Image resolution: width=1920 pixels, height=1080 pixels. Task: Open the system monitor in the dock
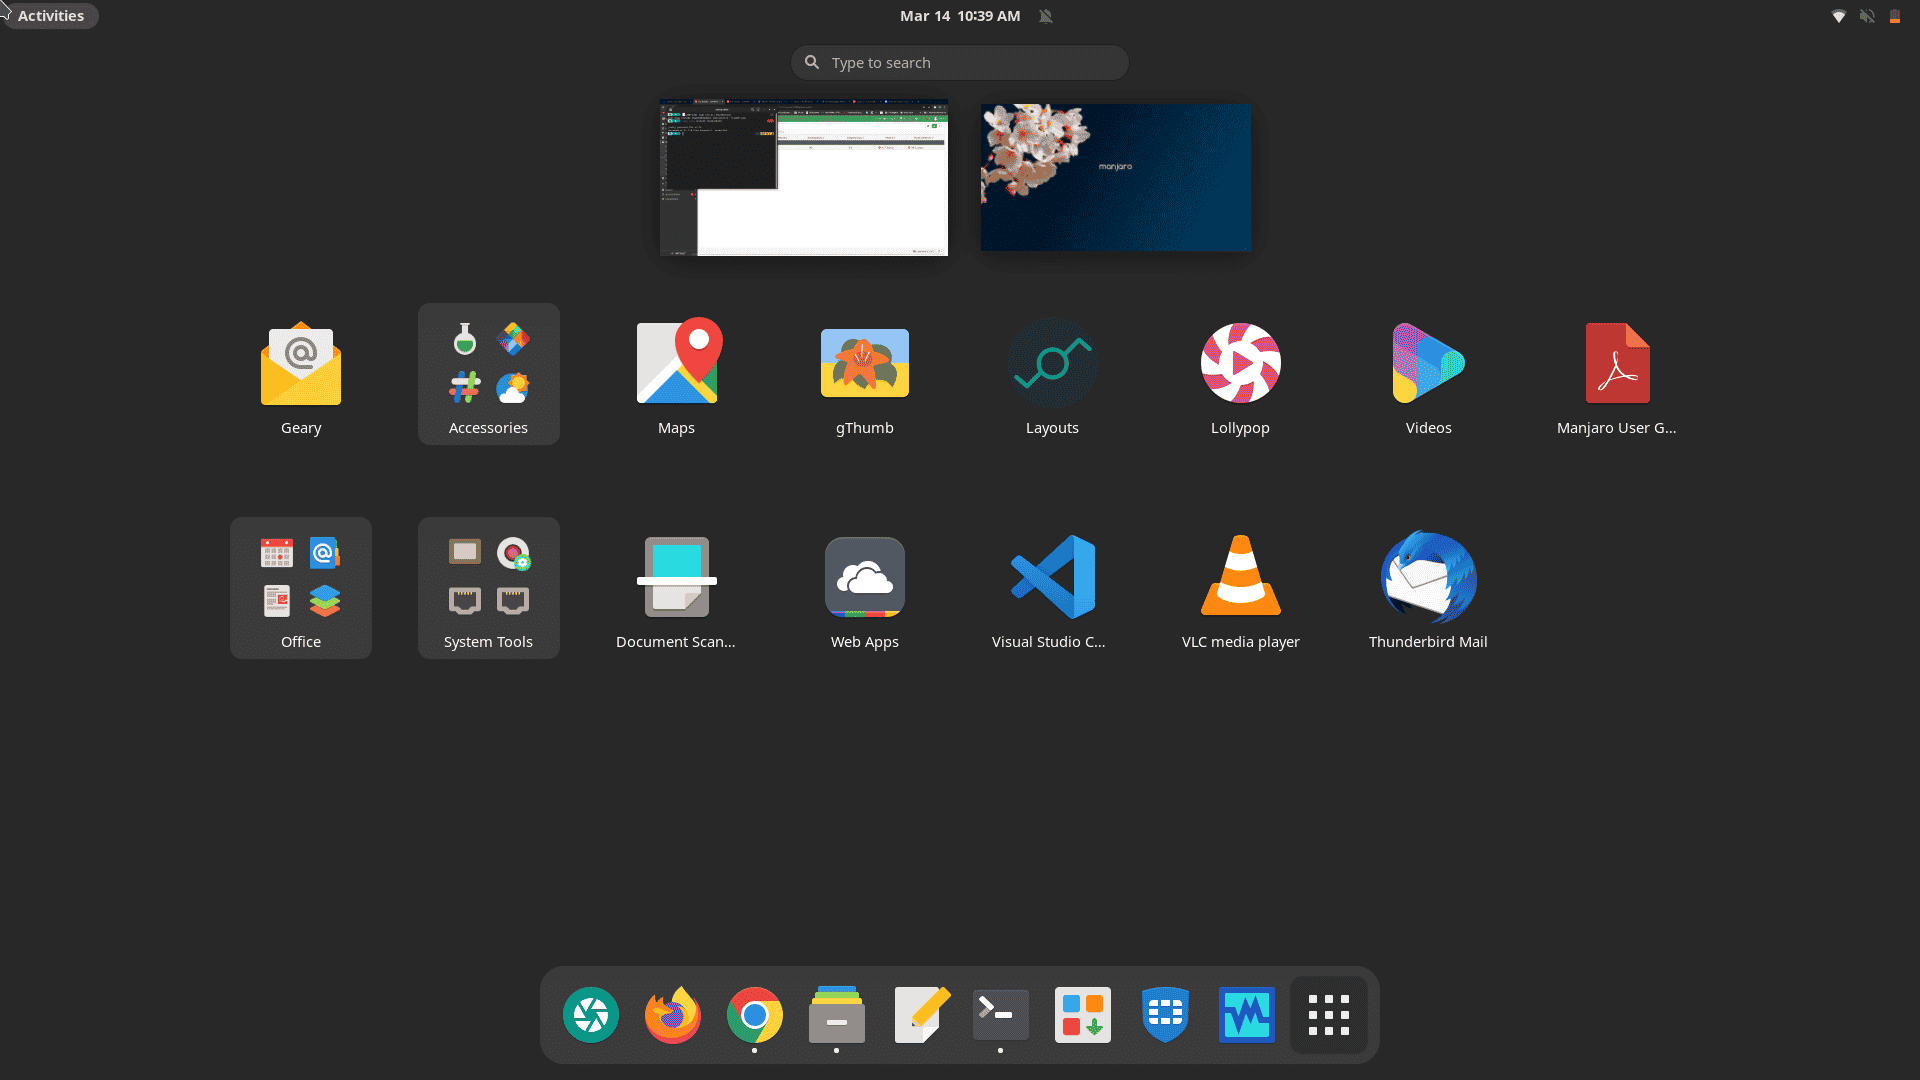point(1246,1015)
